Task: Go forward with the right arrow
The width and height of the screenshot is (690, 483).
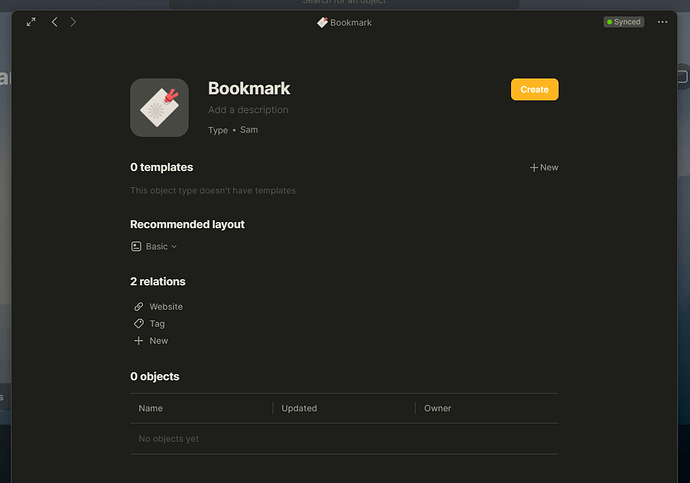Action: point(73,22)
